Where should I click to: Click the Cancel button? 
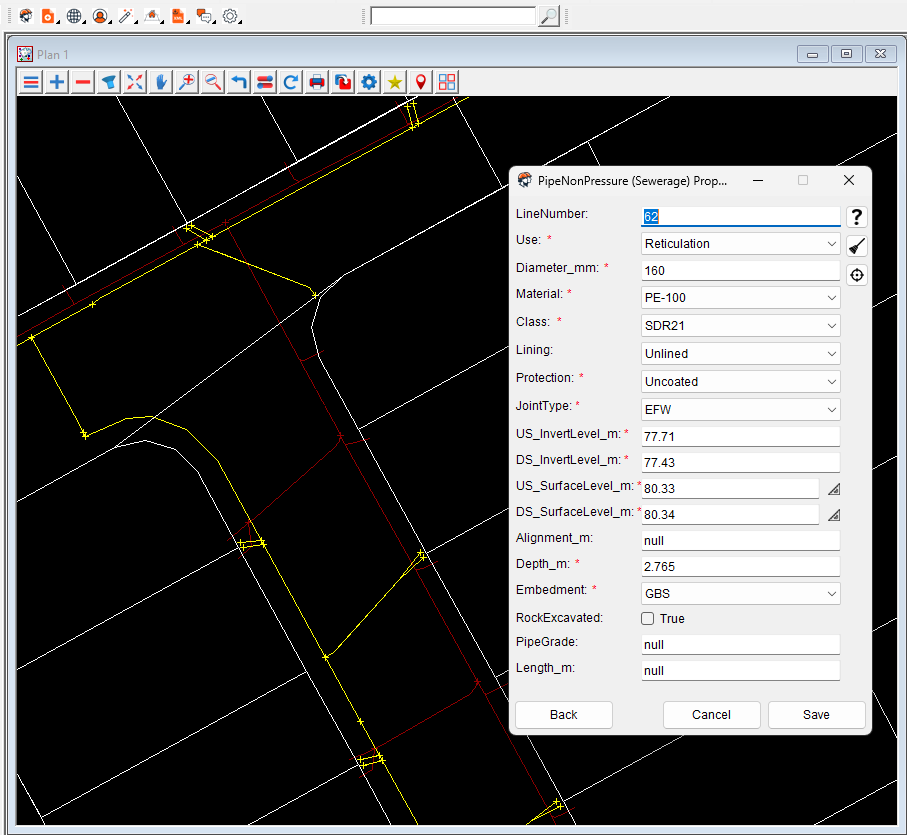tap(711, 715)
